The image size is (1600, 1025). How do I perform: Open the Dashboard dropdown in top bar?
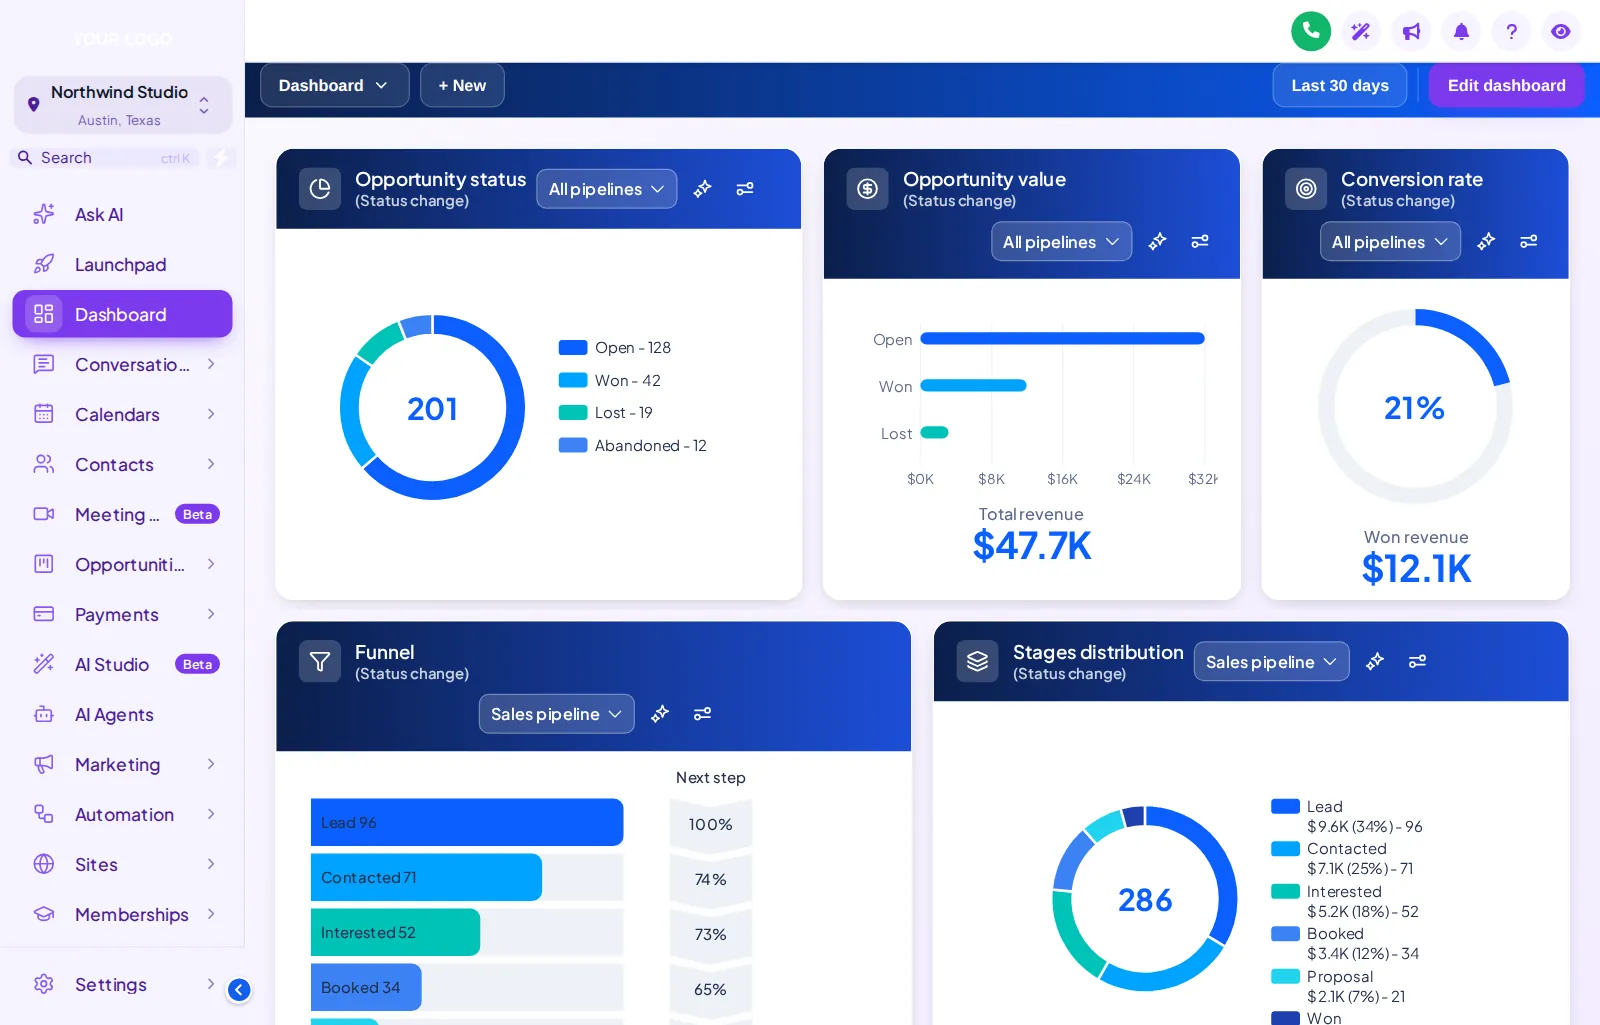(x=335, y=86)
